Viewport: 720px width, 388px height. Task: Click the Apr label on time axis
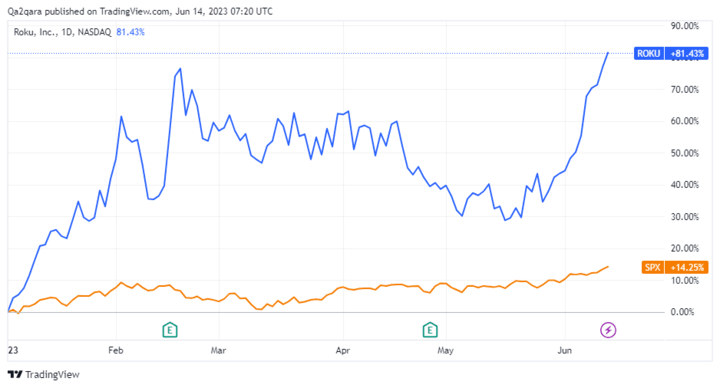(x=343, y=350)
